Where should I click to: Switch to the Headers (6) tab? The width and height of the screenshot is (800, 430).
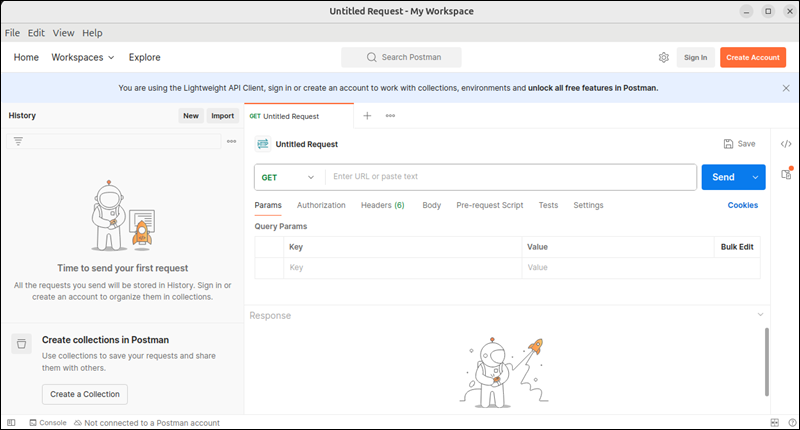point(383,205)
